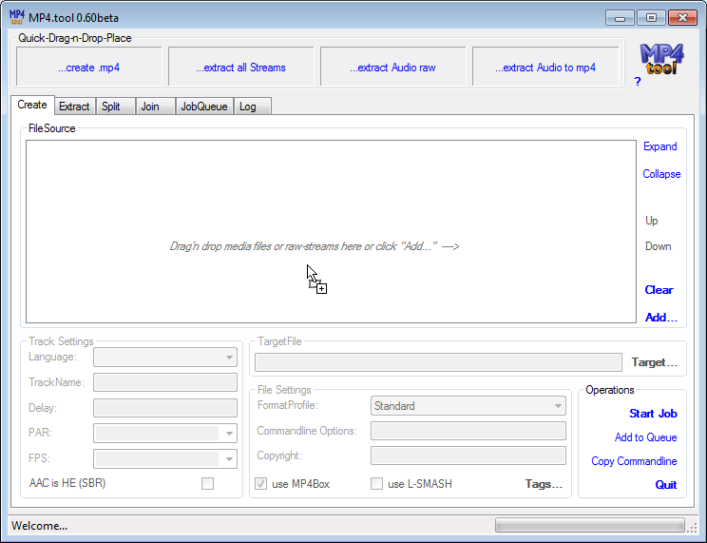Toggle the AAC is HE (SBR) checkbox

coord(207,483)
